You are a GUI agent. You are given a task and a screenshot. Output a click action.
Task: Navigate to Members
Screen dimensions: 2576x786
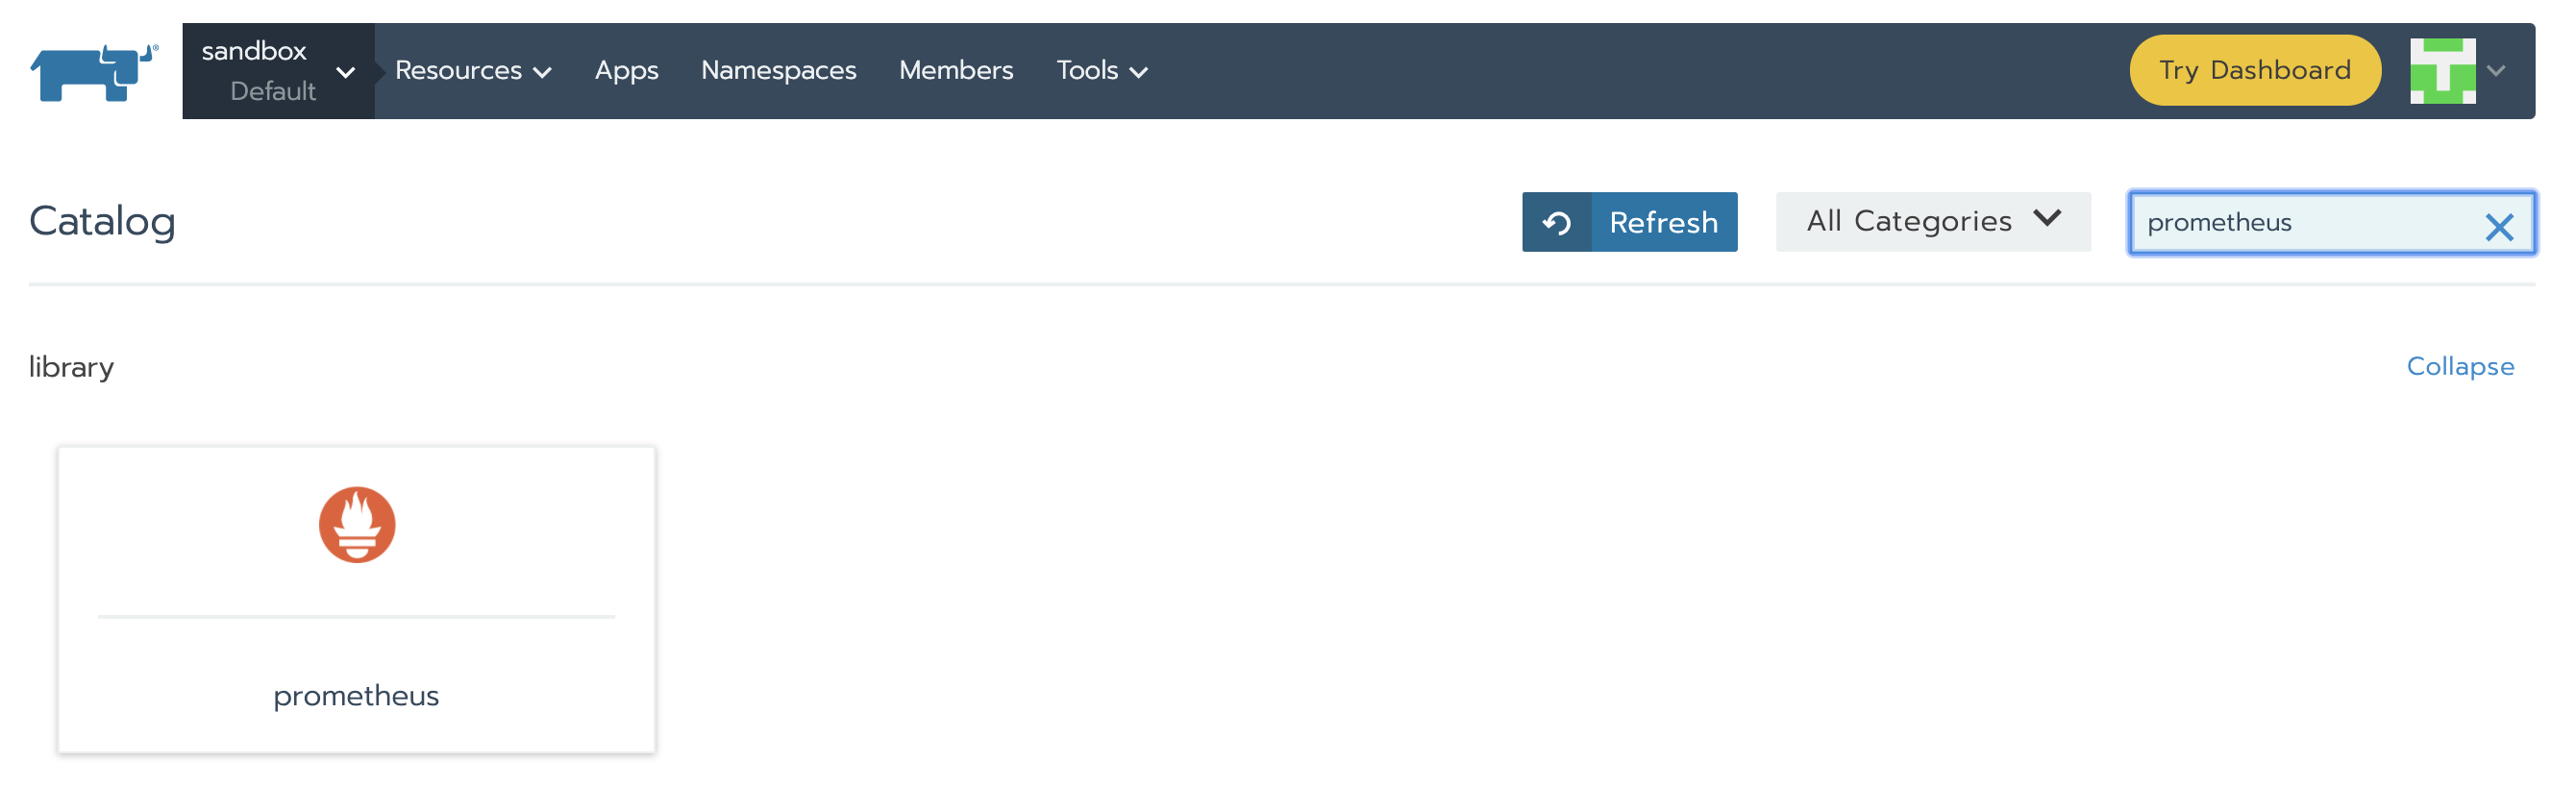[955, 71]
